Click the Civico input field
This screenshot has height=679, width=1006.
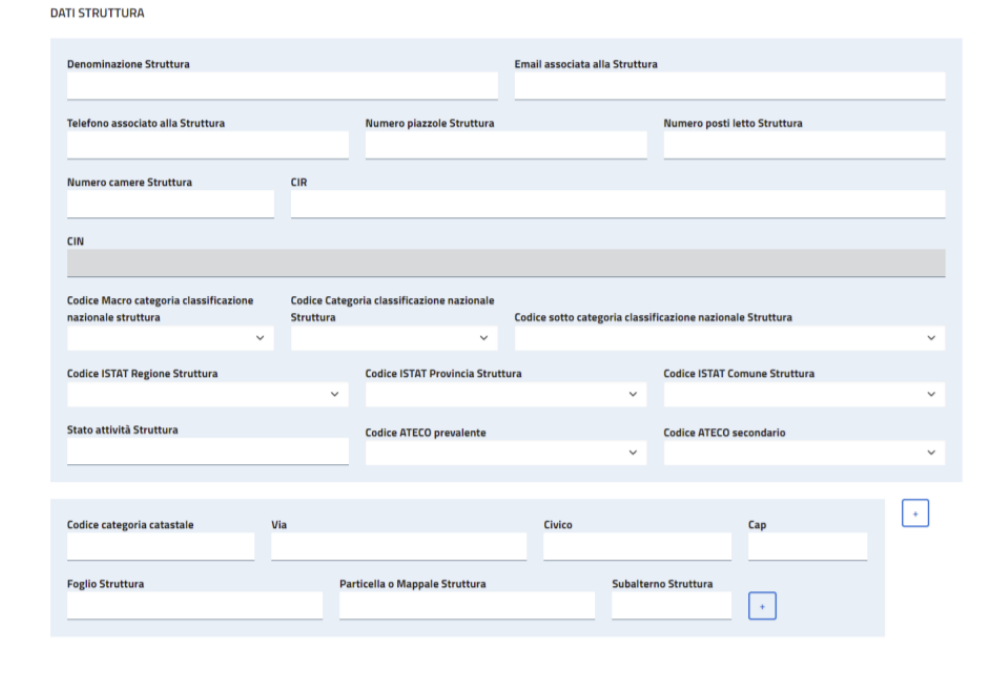[x=637, y=547]
